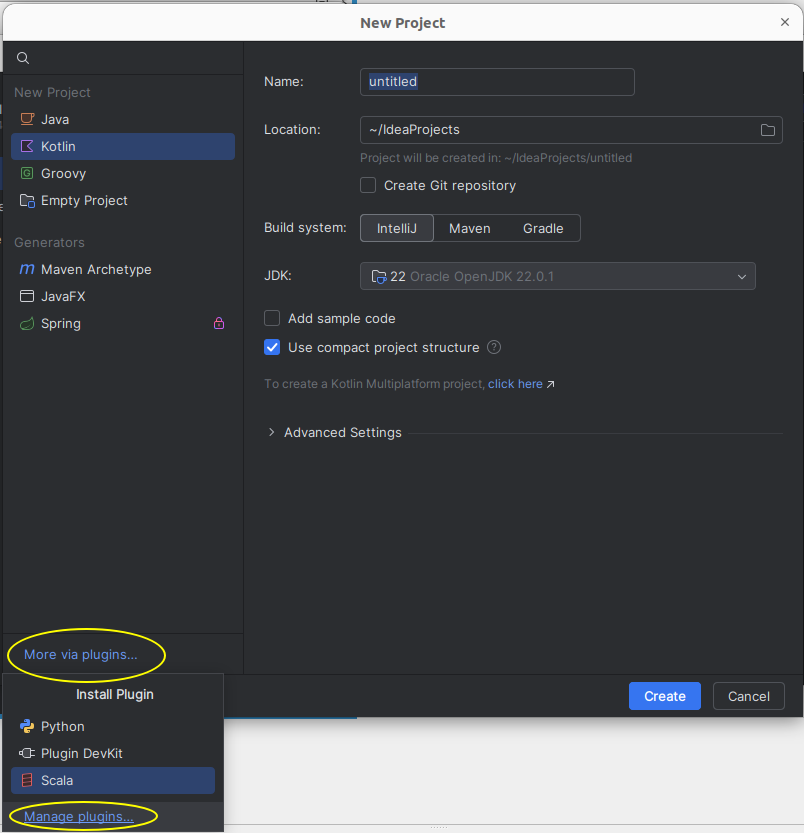The width and height of the screenshot is (804, 833).
Task: Click the Spring lock icon
Action: pos(219,323)
